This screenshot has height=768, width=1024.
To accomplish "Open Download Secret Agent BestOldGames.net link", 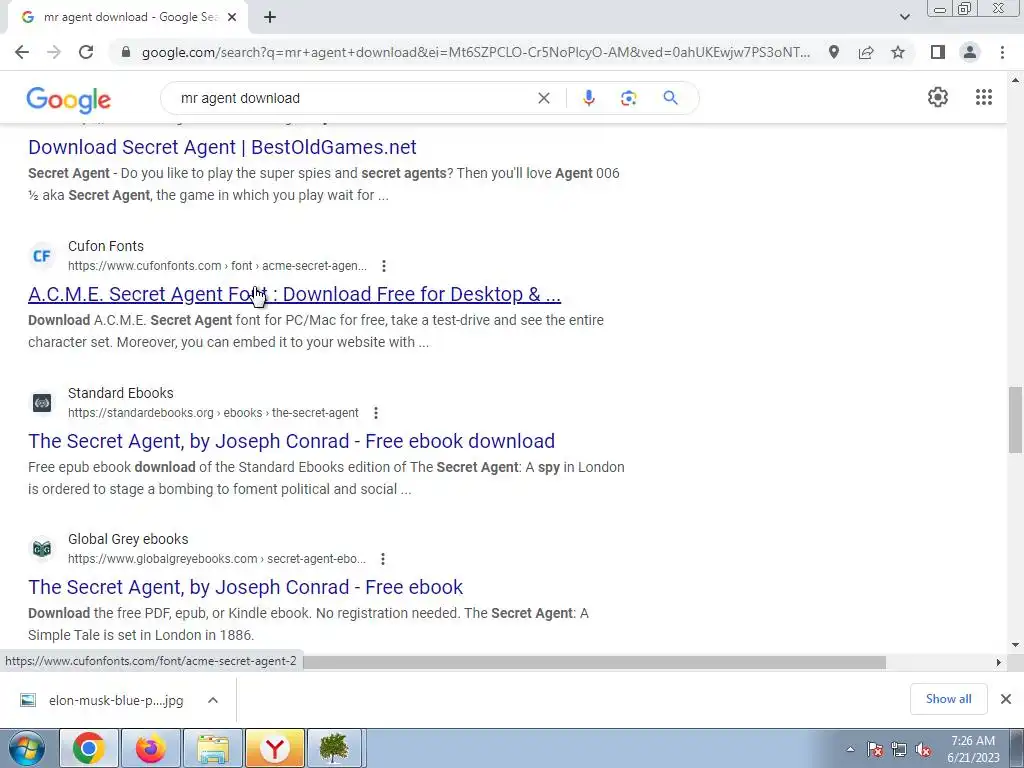I will click(x=222, y=147).
